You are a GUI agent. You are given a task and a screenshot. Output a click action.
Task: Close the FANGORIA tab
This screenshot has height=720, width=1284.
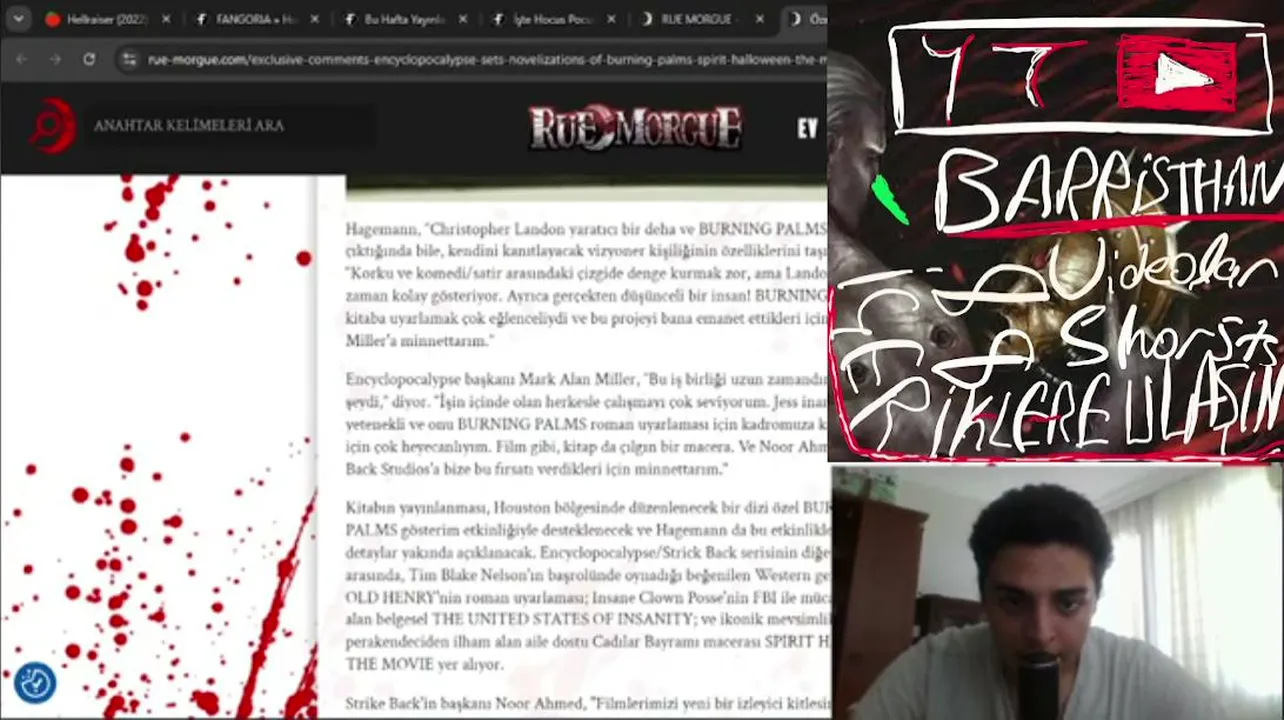pyautogui.click(x=315, y=19)
